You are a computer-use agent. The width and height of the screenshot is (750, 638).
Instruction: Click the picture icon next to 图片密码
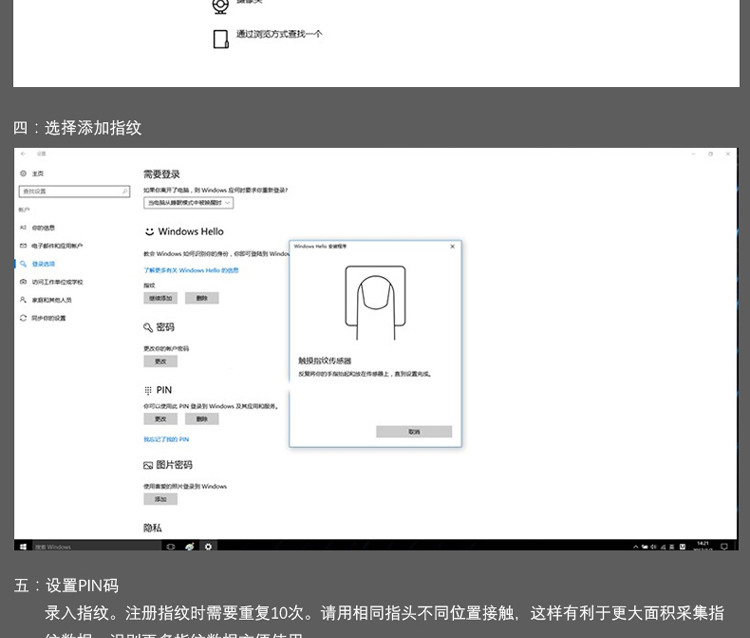148,465
